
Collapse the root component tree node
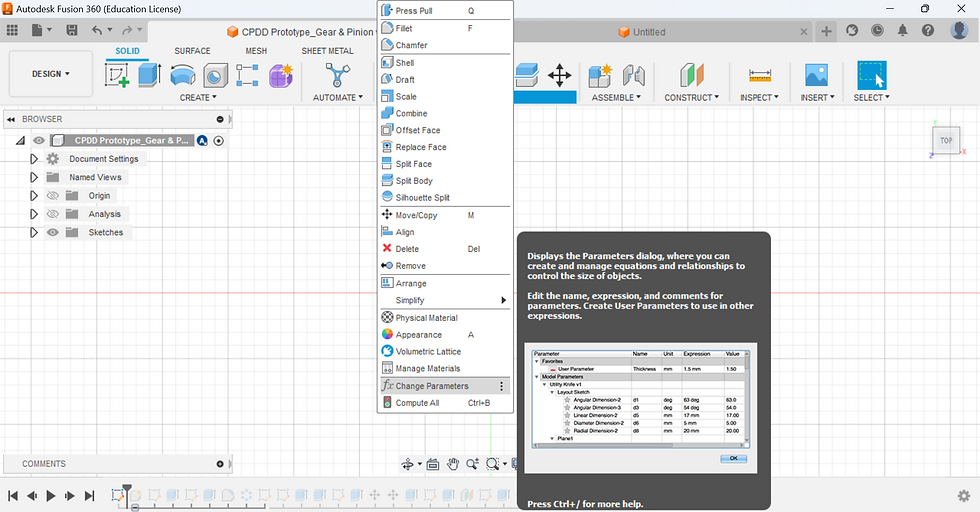(21, 141)
